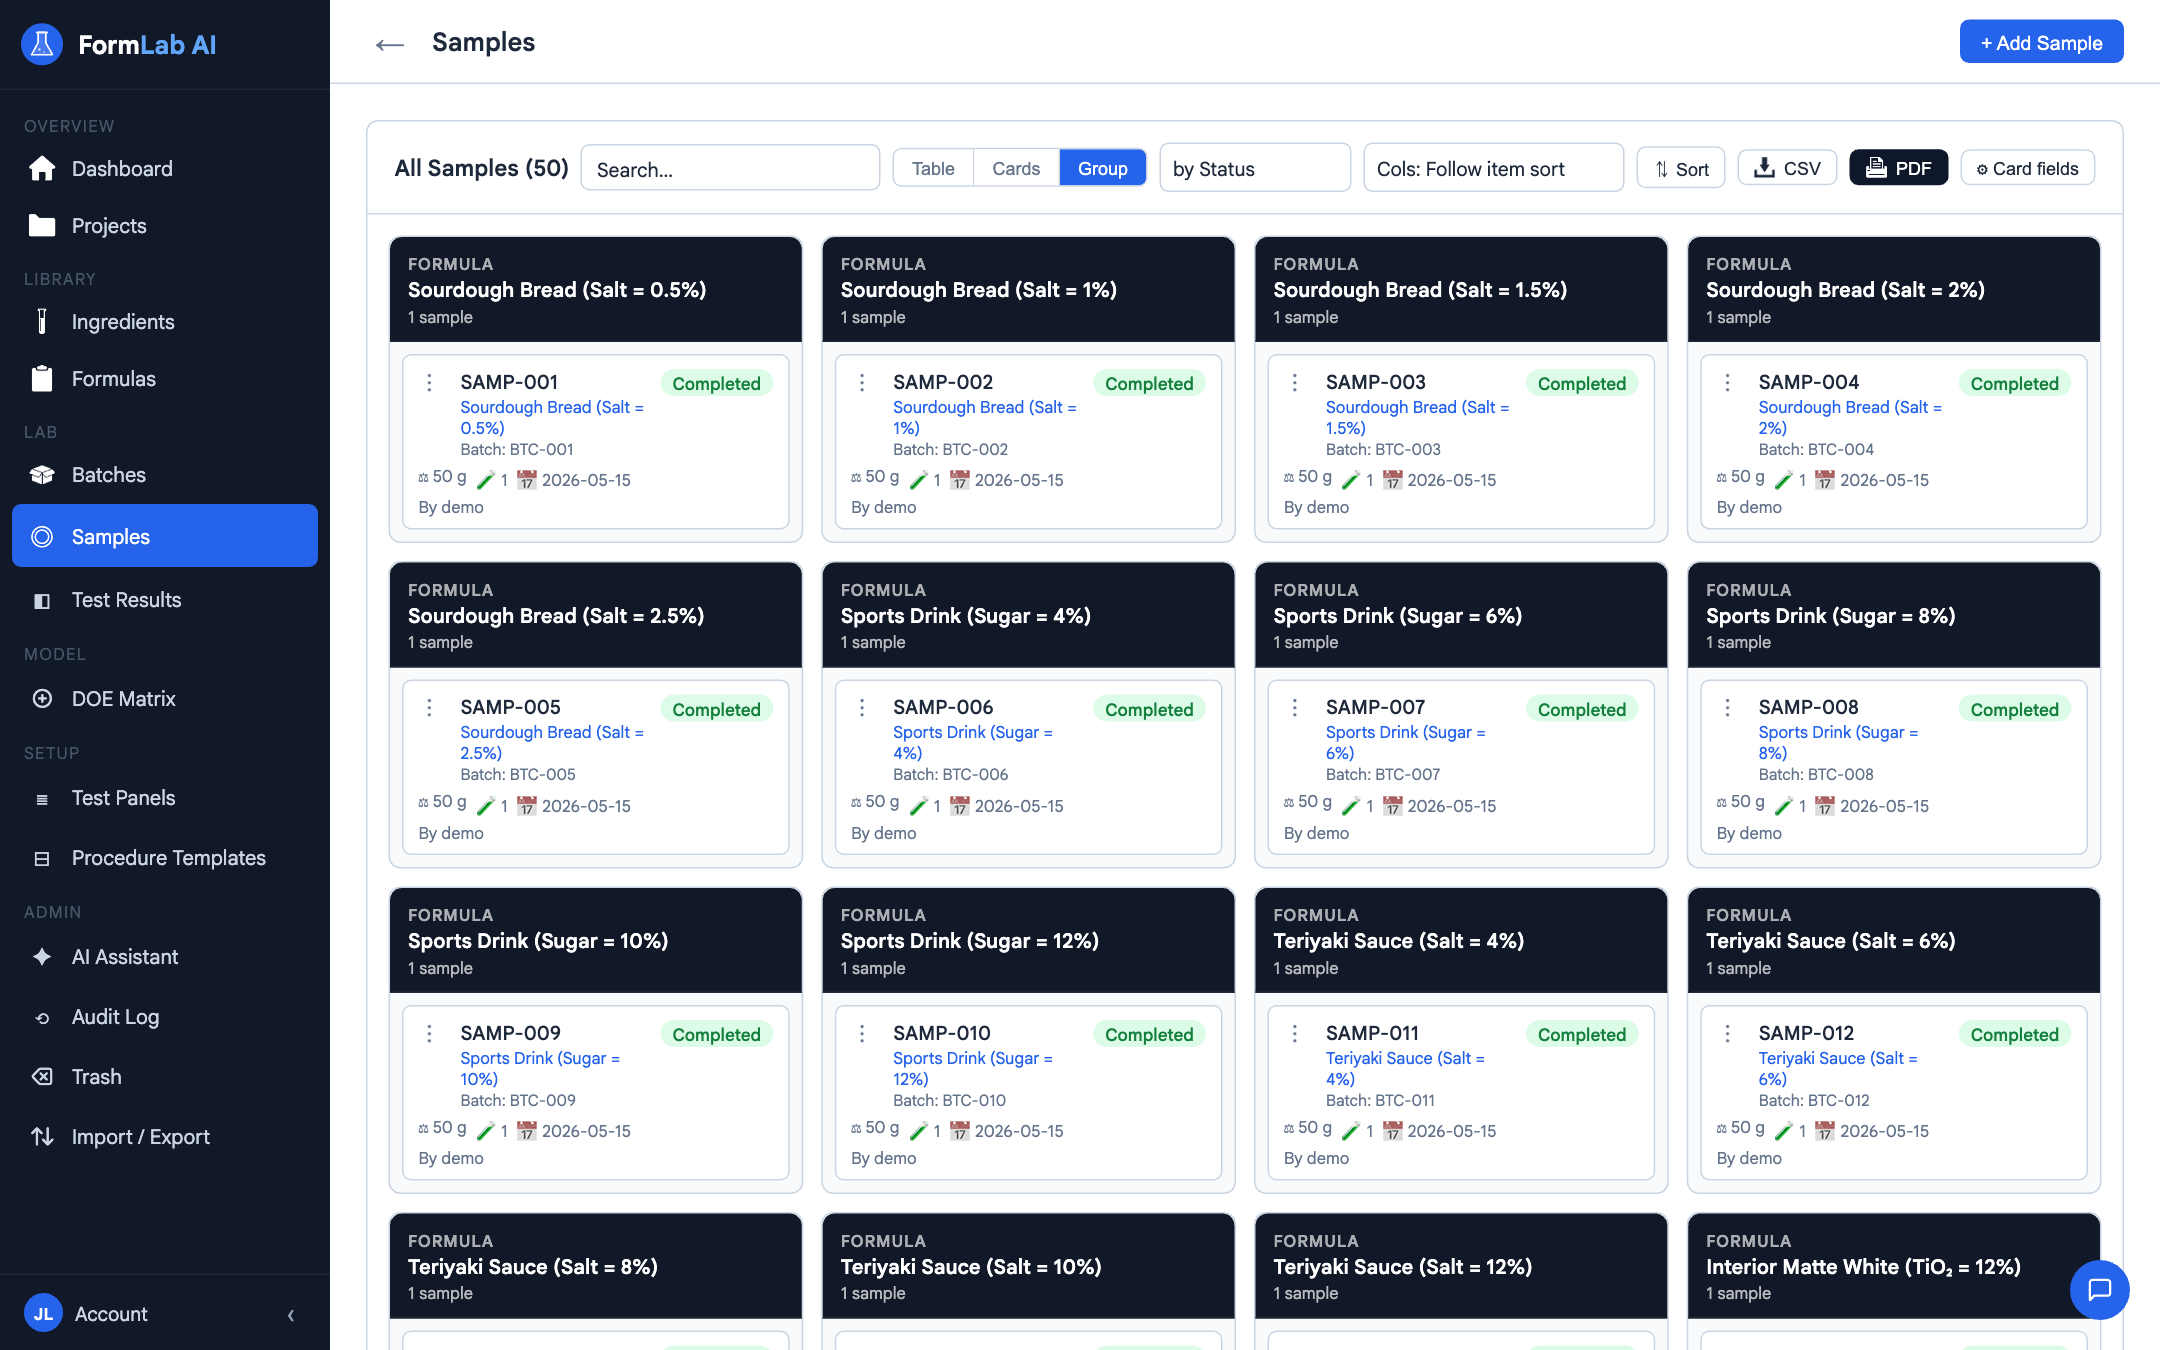Viewport: 2160px width, 1350px height.
Task: Open the SAMP-003 kebab menu
Action: [x=1295, y=383]
